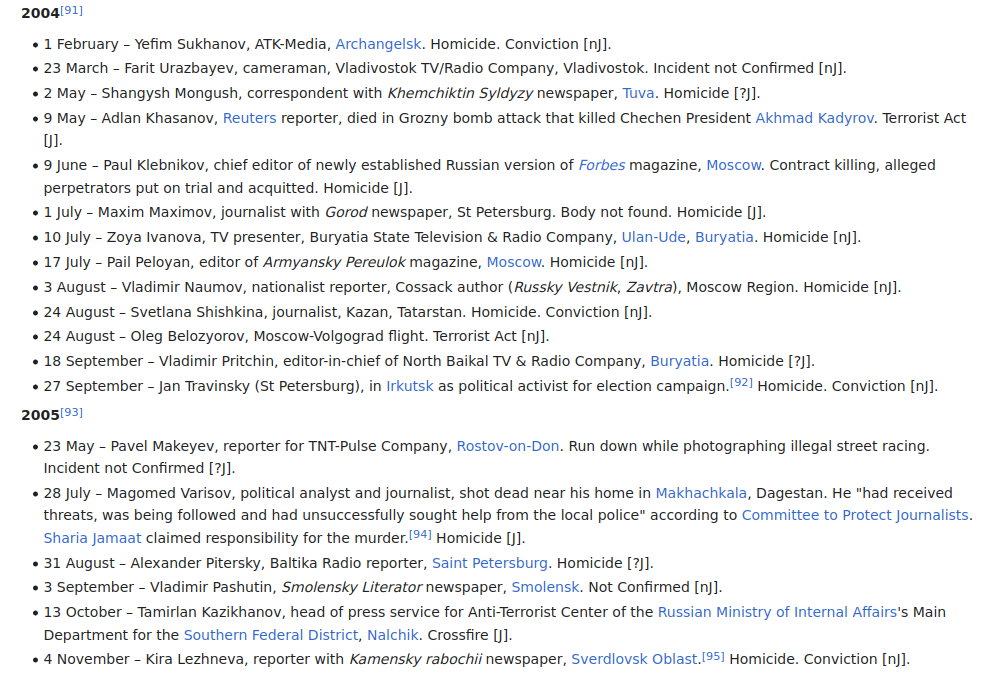Click the name Vladimir Pashutin
This screenshot has width=1001, height=681.
(x=211, y=587)
